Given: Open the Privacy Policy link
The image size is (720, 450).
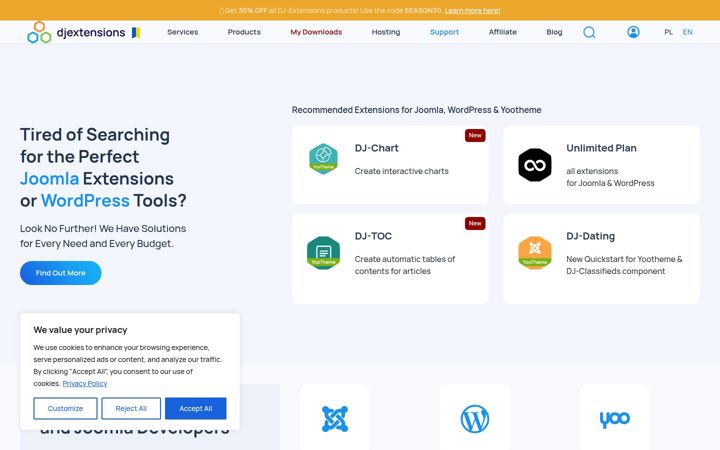Looking at the screenshot, I should (85, 383).
